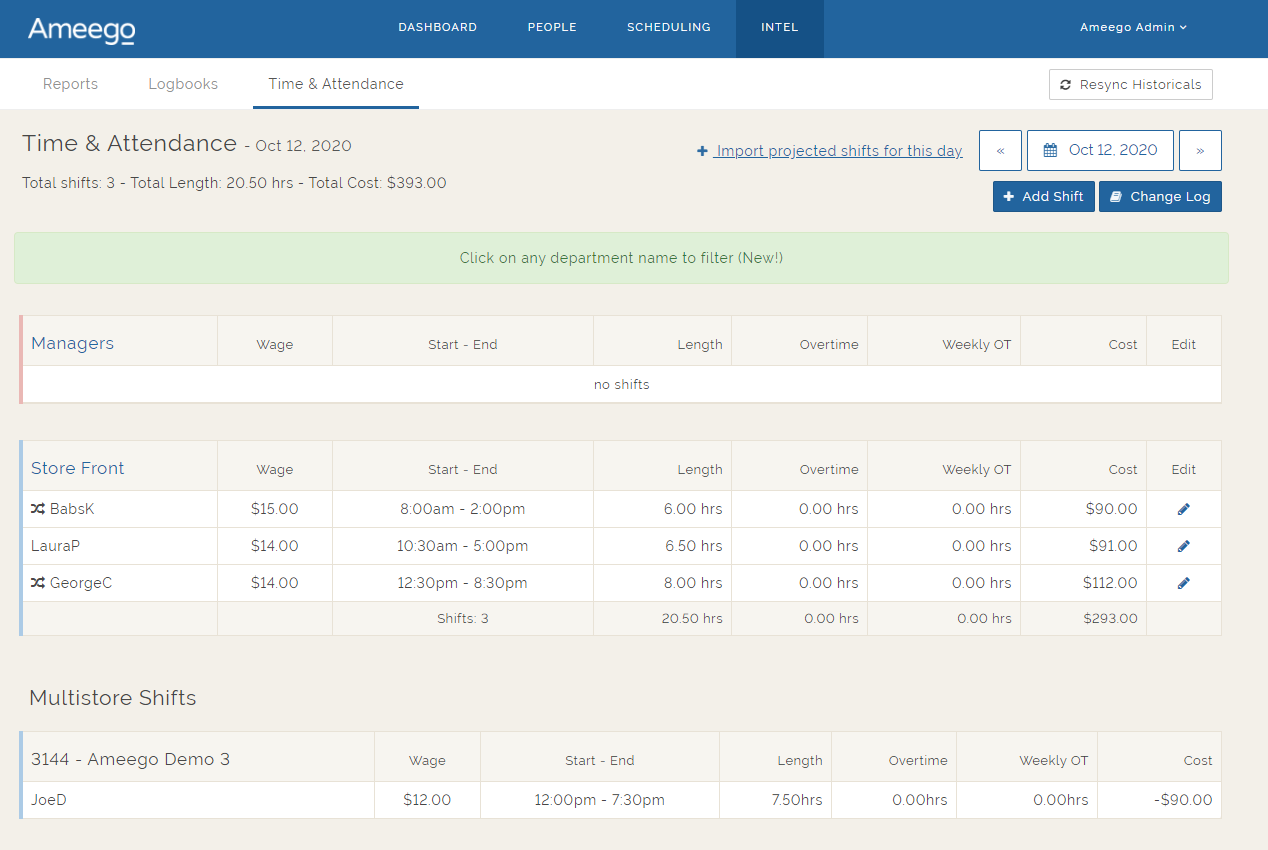Open the Oct 12, 2020 date picker
Image resolution: width=1268 pixels, height=850 pixels.
coord(1100,151)
